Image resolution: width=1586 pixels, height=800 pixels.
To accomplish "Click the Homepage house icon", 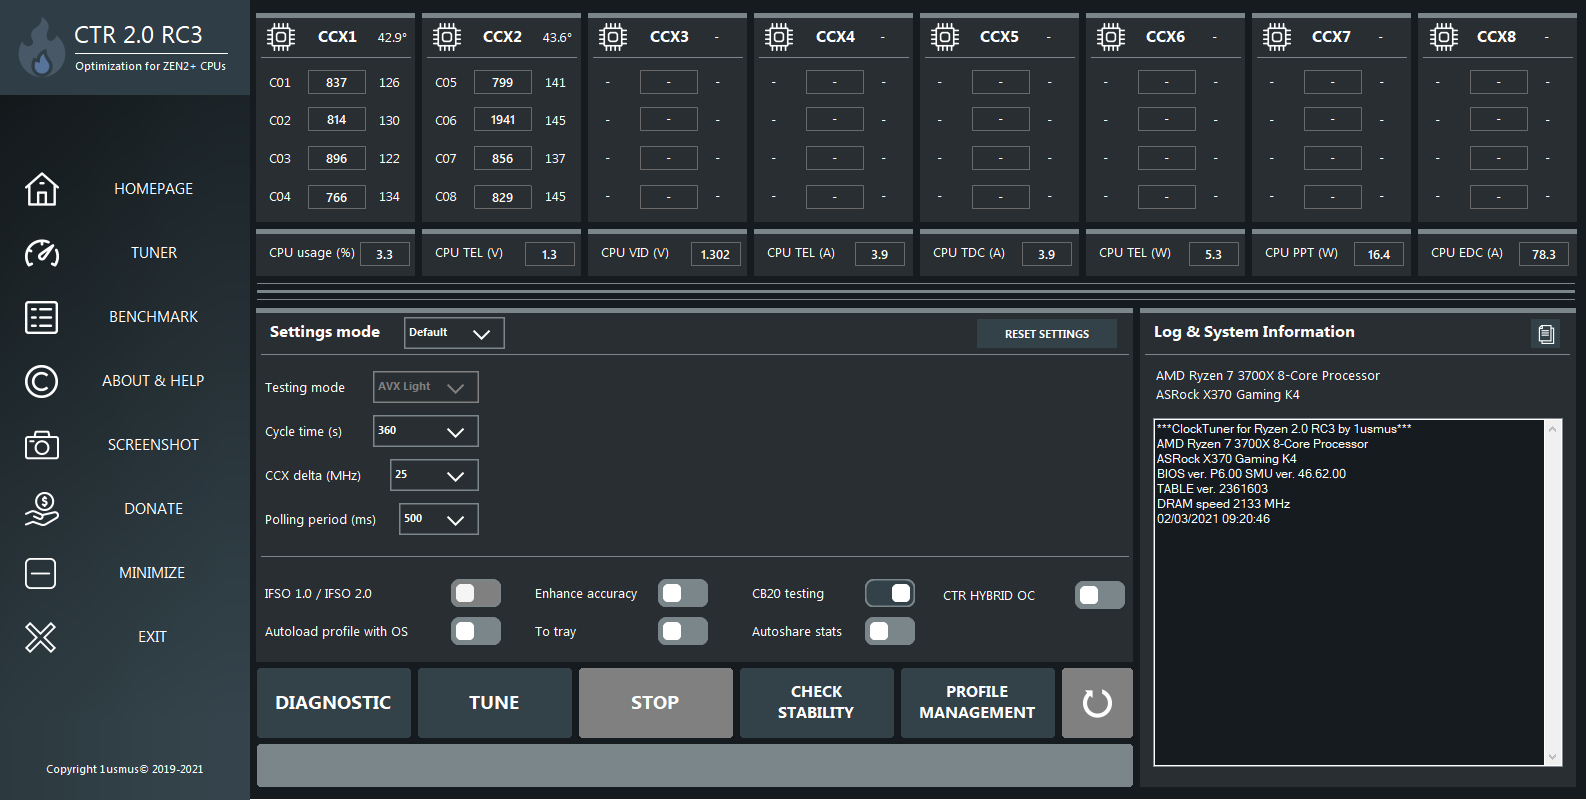I will pos(41,189).
